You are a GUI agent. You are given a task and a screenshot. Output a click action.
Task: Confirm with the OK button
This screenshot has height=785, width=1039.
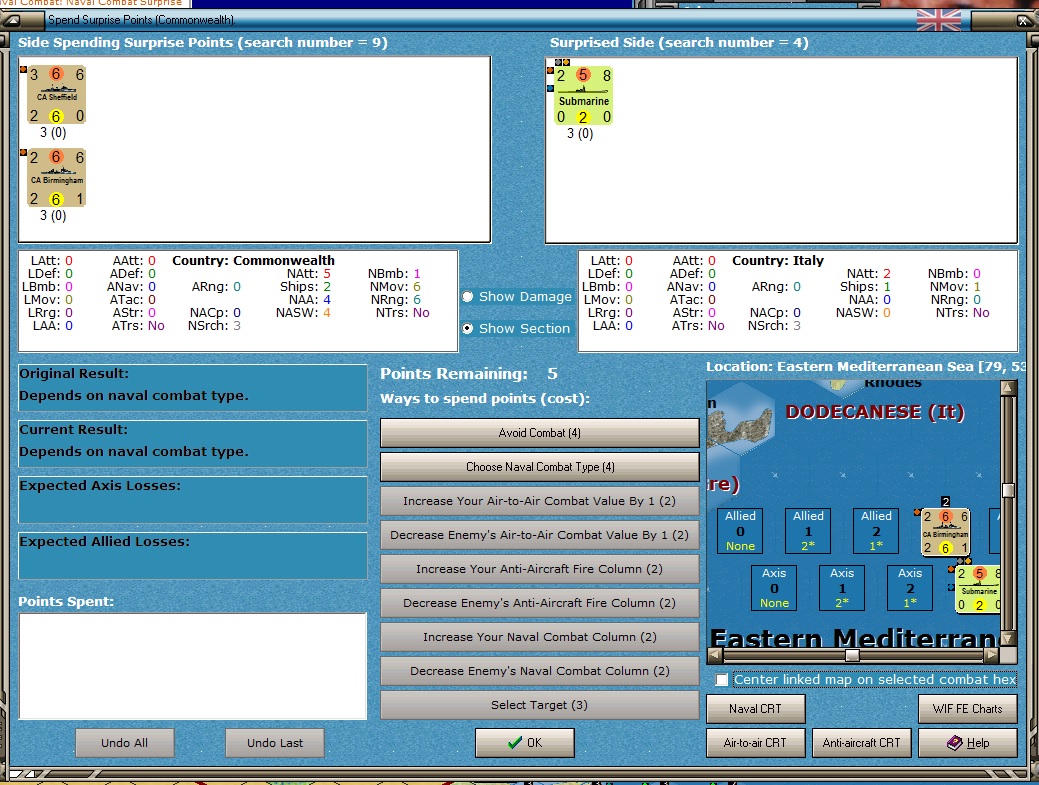point(525,743)
